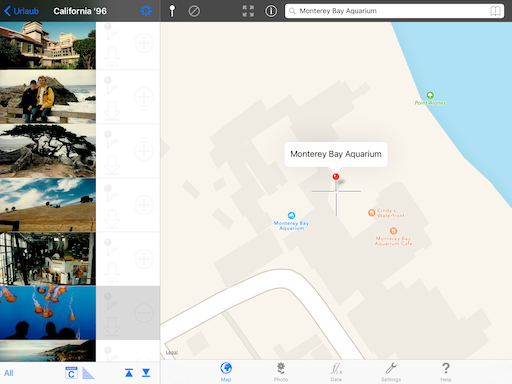Show map info with the circled i icon
Image resolution: width=512 pixels, height=384 pixels.
271,11
